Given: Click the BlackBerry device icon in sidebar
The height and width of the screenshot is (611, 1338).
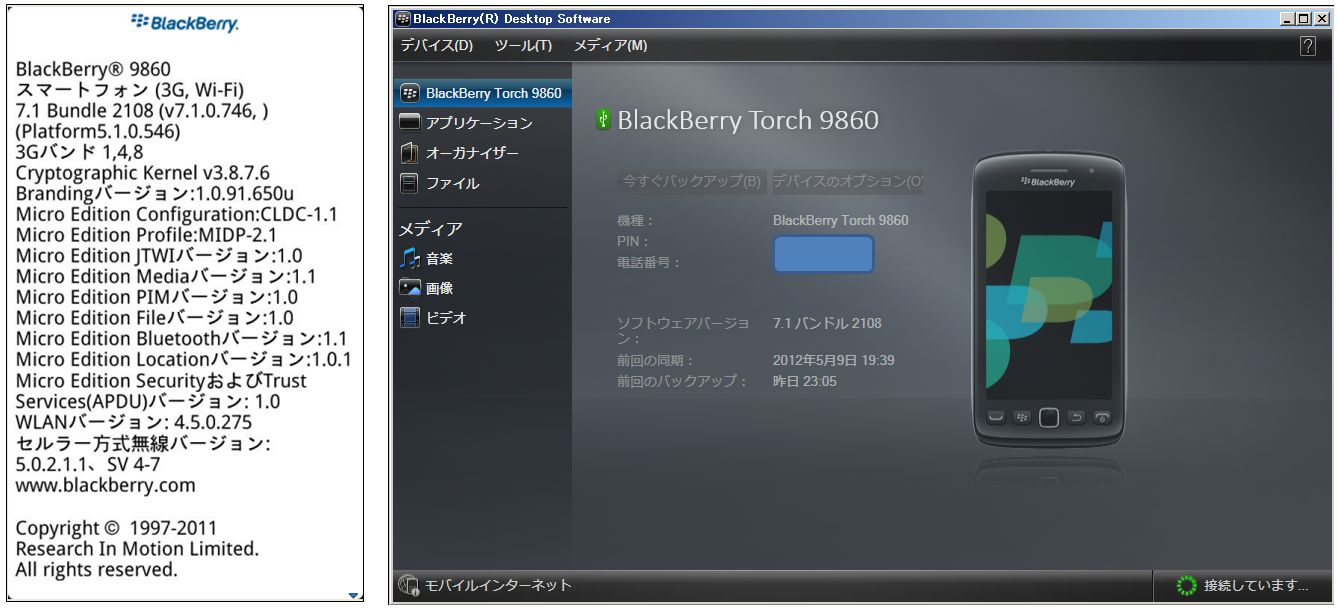Looking at the screenshot, I should click(409, 93).
